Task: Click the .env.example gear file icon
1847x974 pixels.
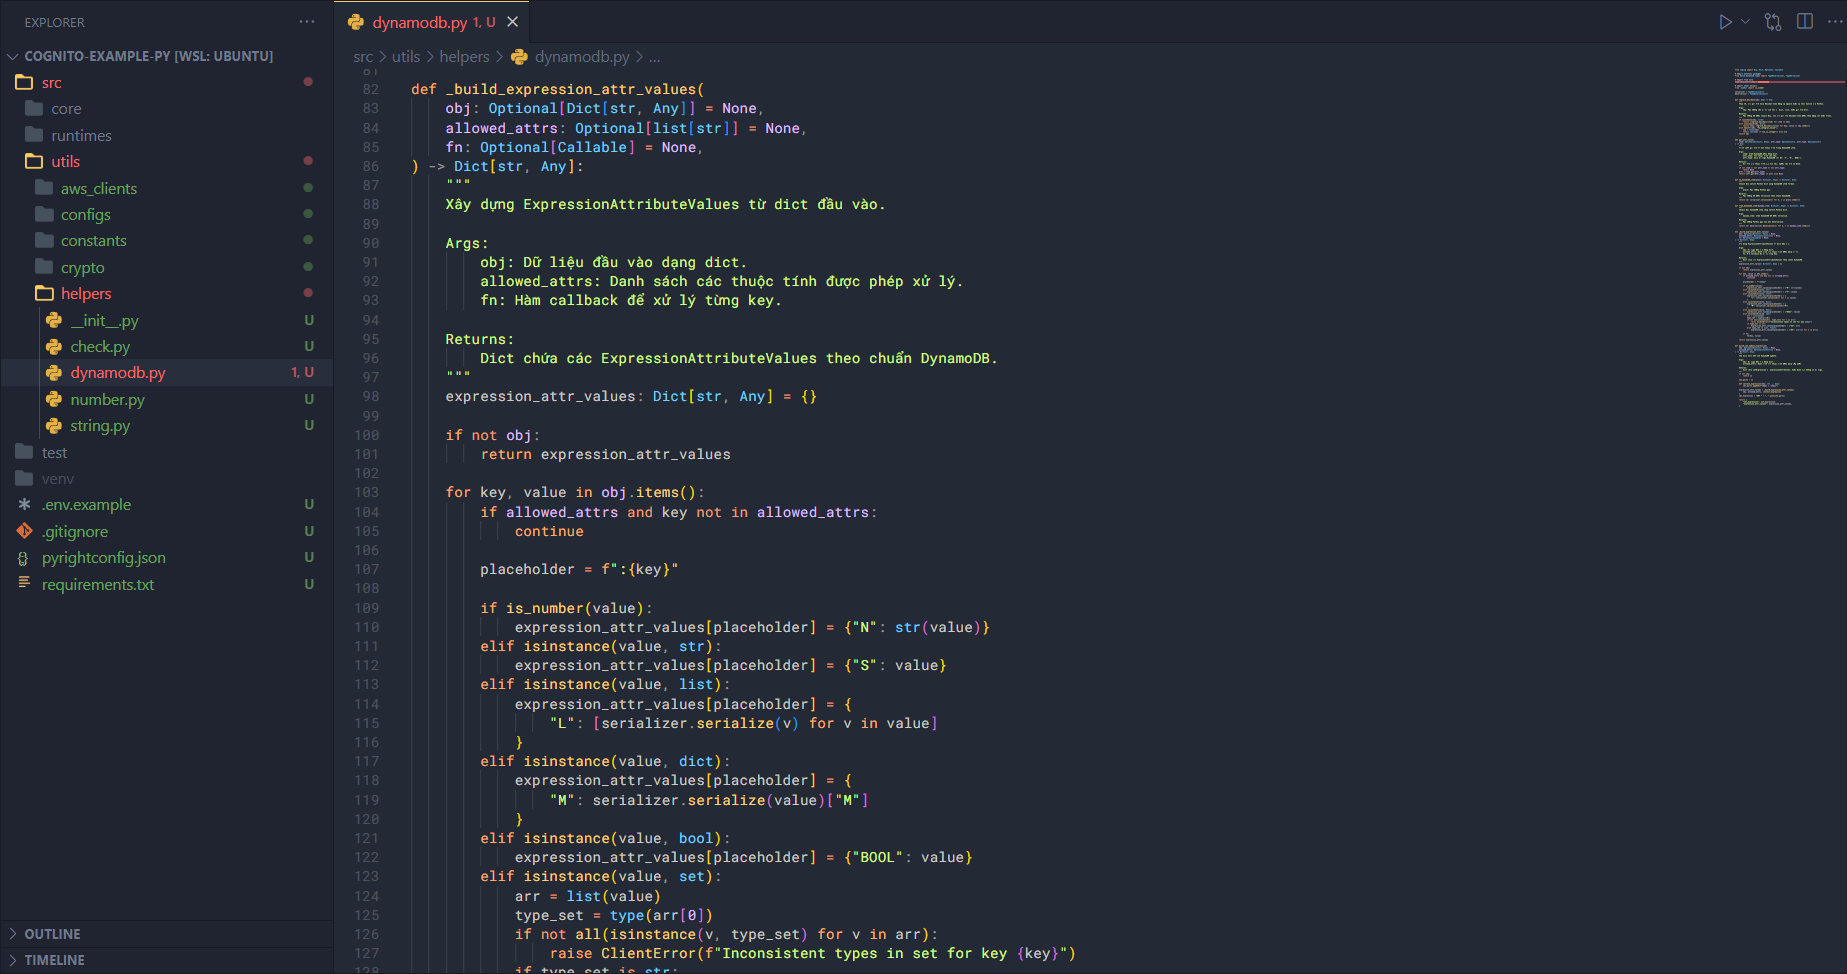Action: coord(24,505)
